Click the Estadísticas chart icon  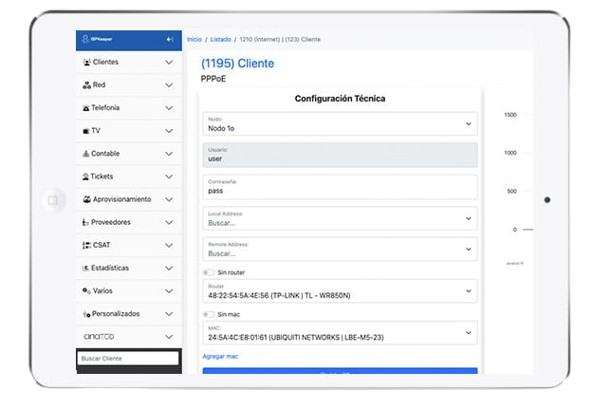(86, 268)
